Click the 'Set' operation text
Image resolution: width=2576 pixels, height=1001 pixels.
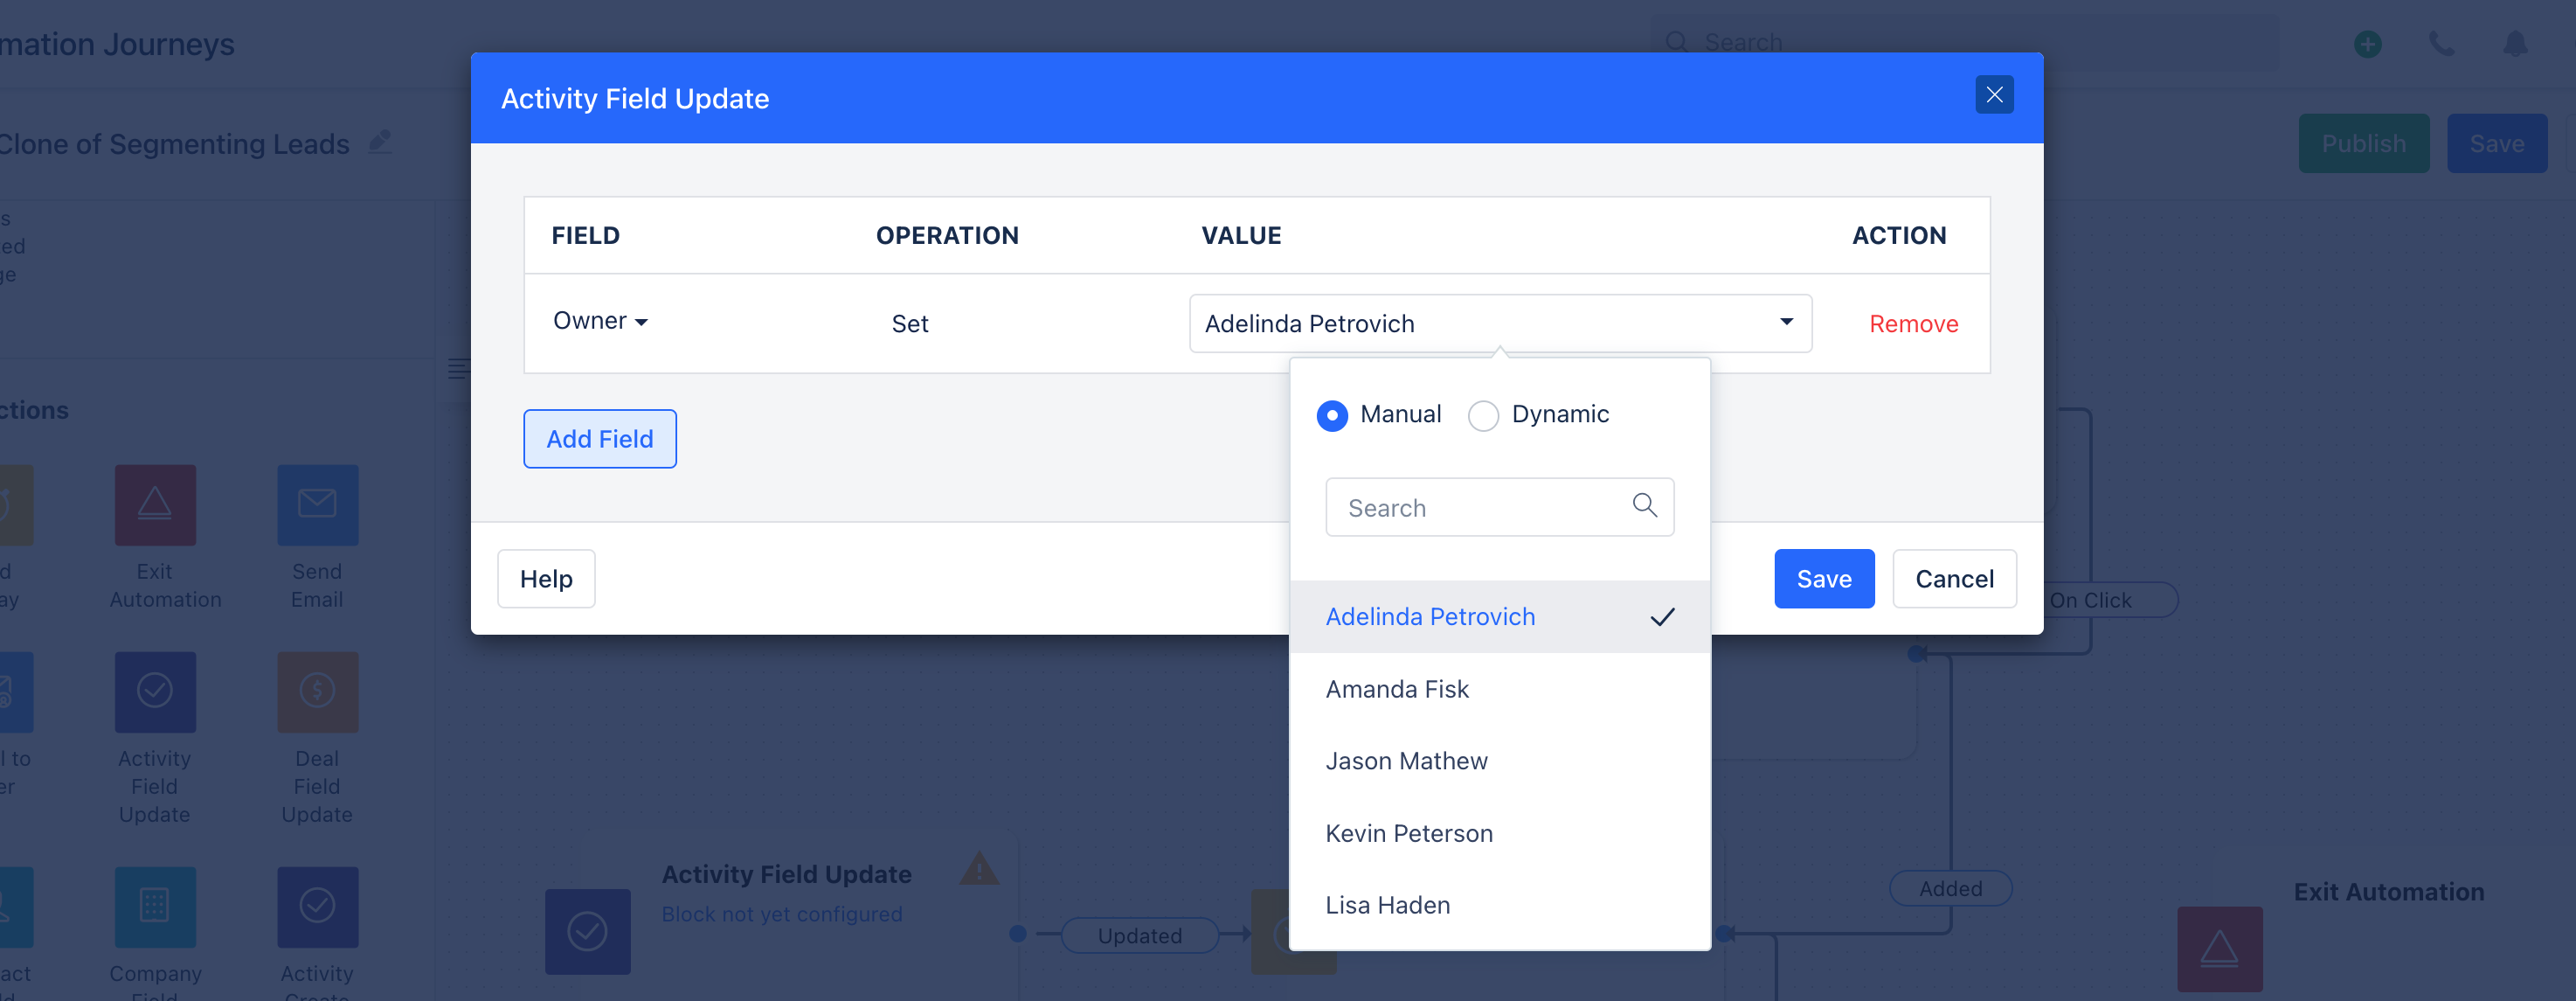pyautogui.click(x=910, y=323)
